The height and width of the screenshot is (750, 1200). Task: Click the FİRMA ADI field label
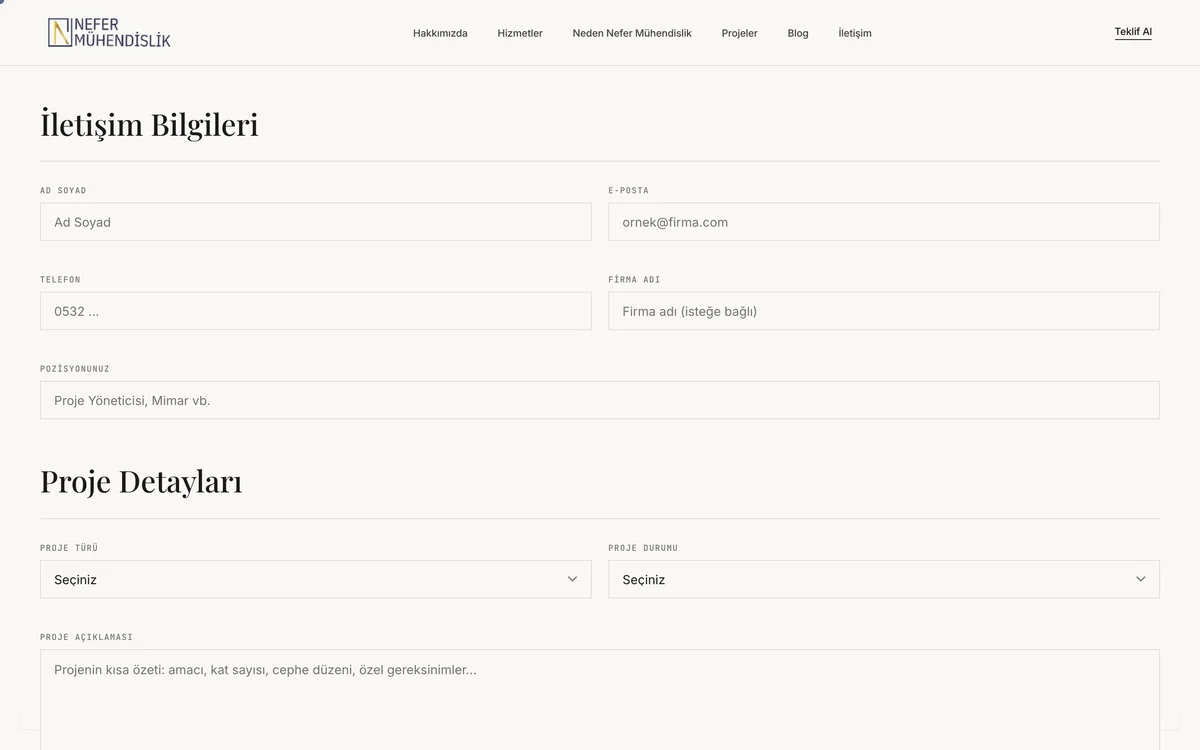tap(634, 279)
